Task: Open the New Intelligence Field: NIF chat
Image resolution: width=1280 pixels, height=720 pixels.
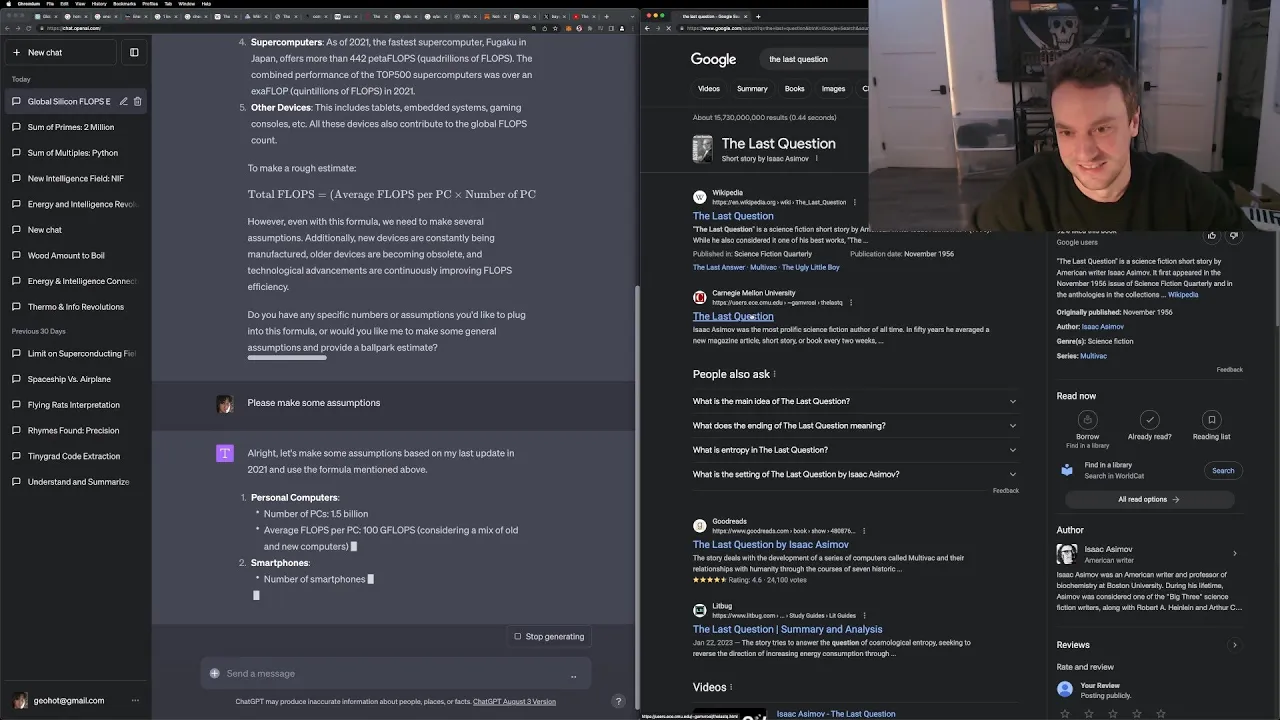Action: coord(75,178)
